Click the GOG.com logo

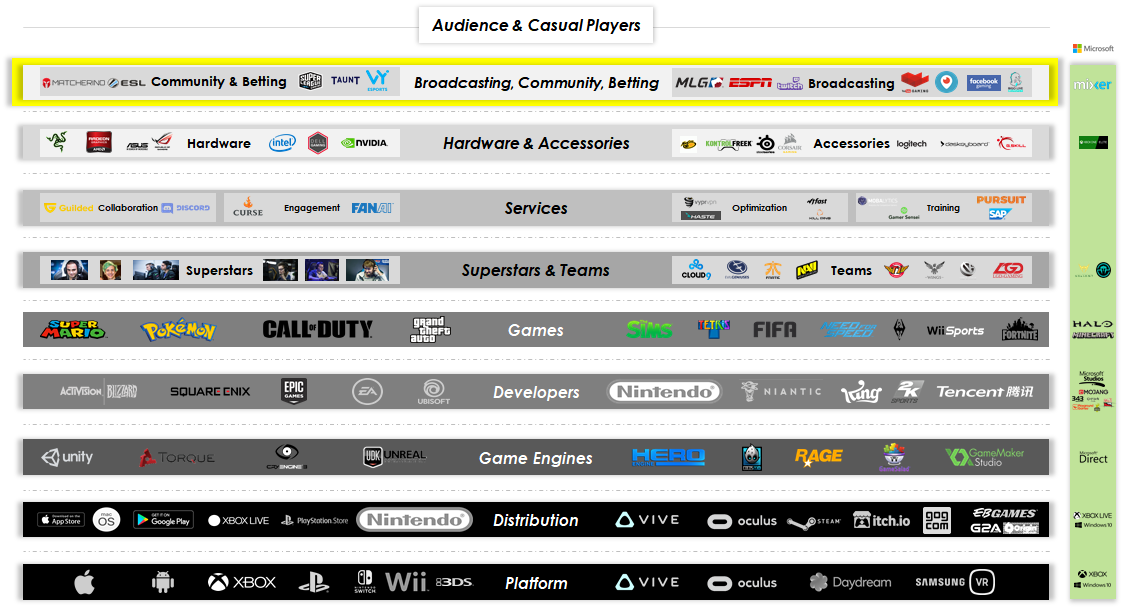[x=937, y=520]
